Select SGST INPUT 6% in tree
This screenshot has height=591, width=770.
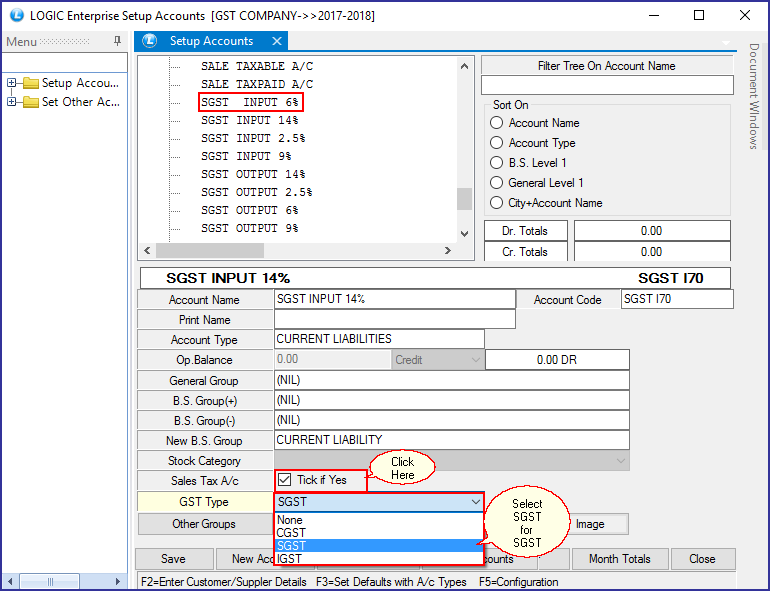click(x=250, y=102)
